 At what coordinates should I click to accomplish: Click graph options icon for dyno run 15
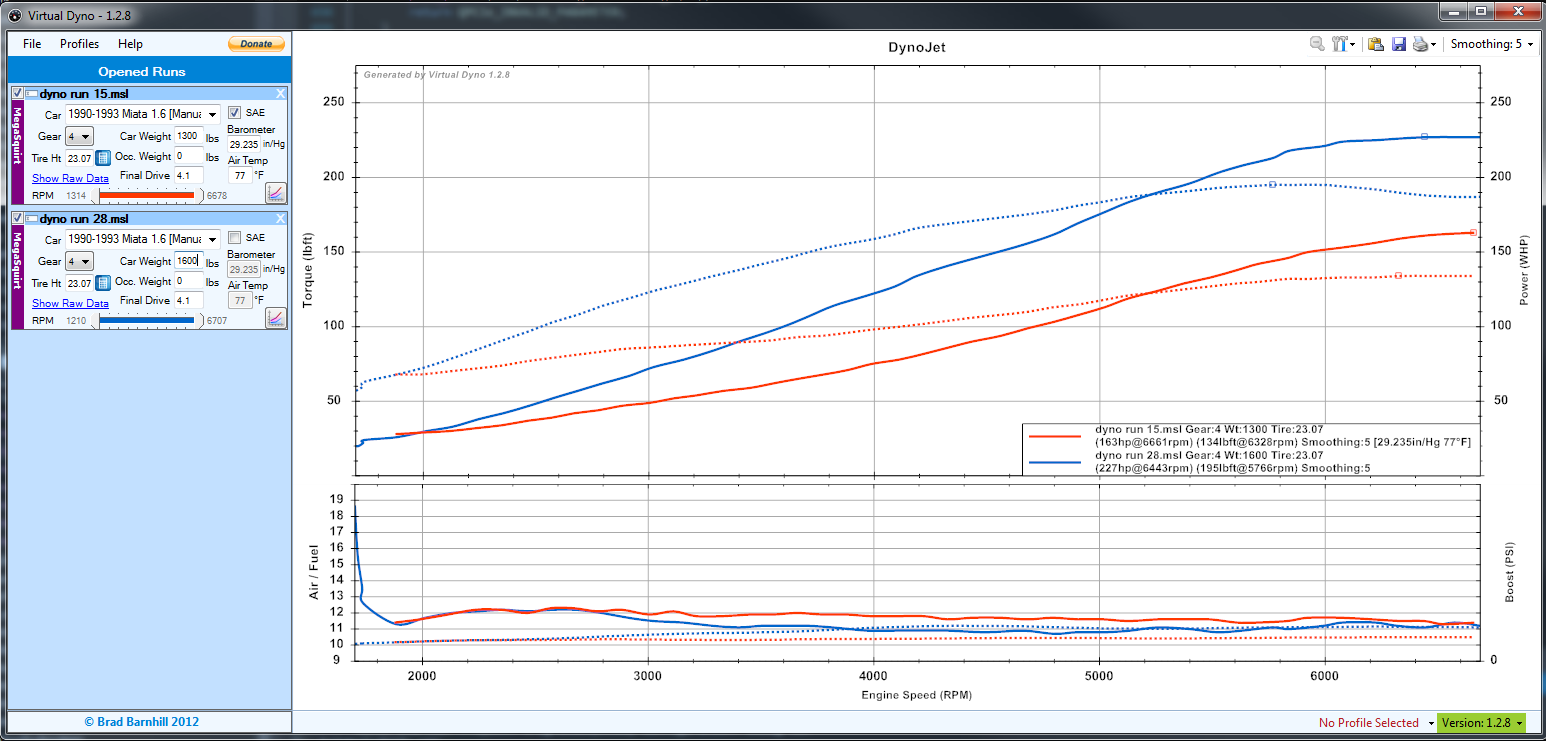coord(275,192)
